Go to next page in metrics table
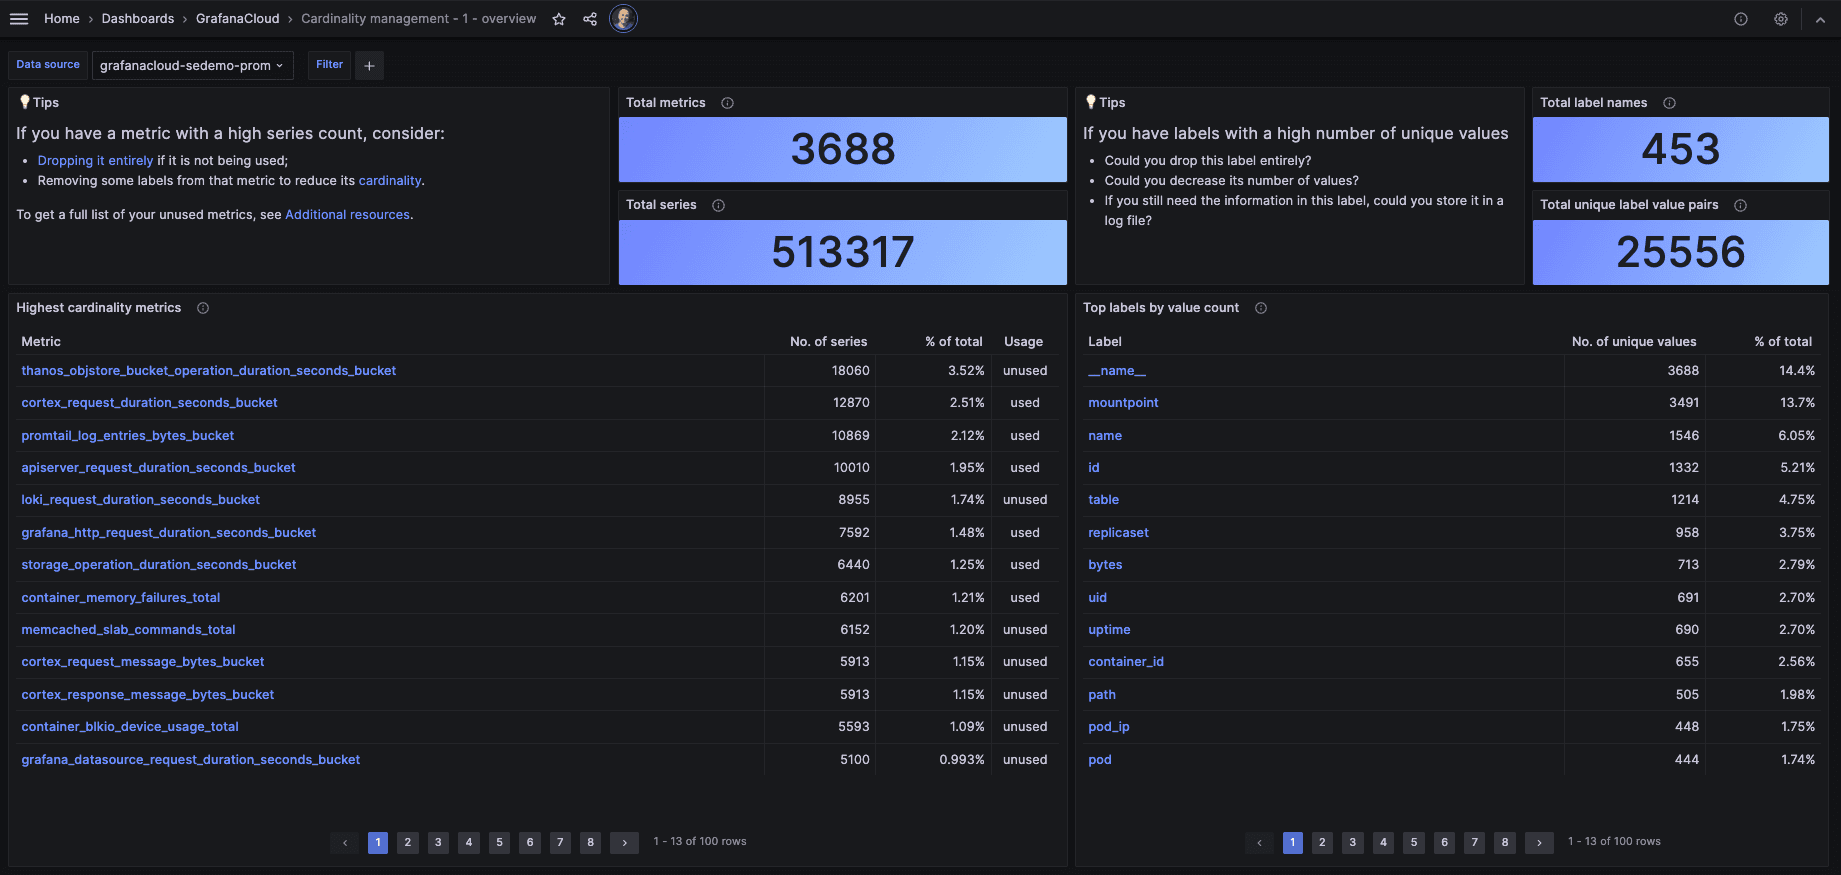This screenshot has height=875, width=1841. 624,842
